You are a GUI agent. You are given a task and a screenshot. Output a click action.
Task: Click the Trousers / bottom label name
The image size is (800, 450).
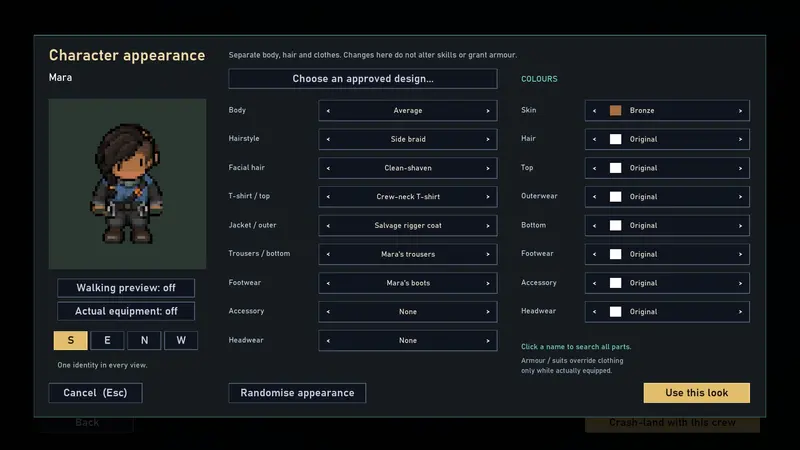pyautogui.click(x=259, y=254)
